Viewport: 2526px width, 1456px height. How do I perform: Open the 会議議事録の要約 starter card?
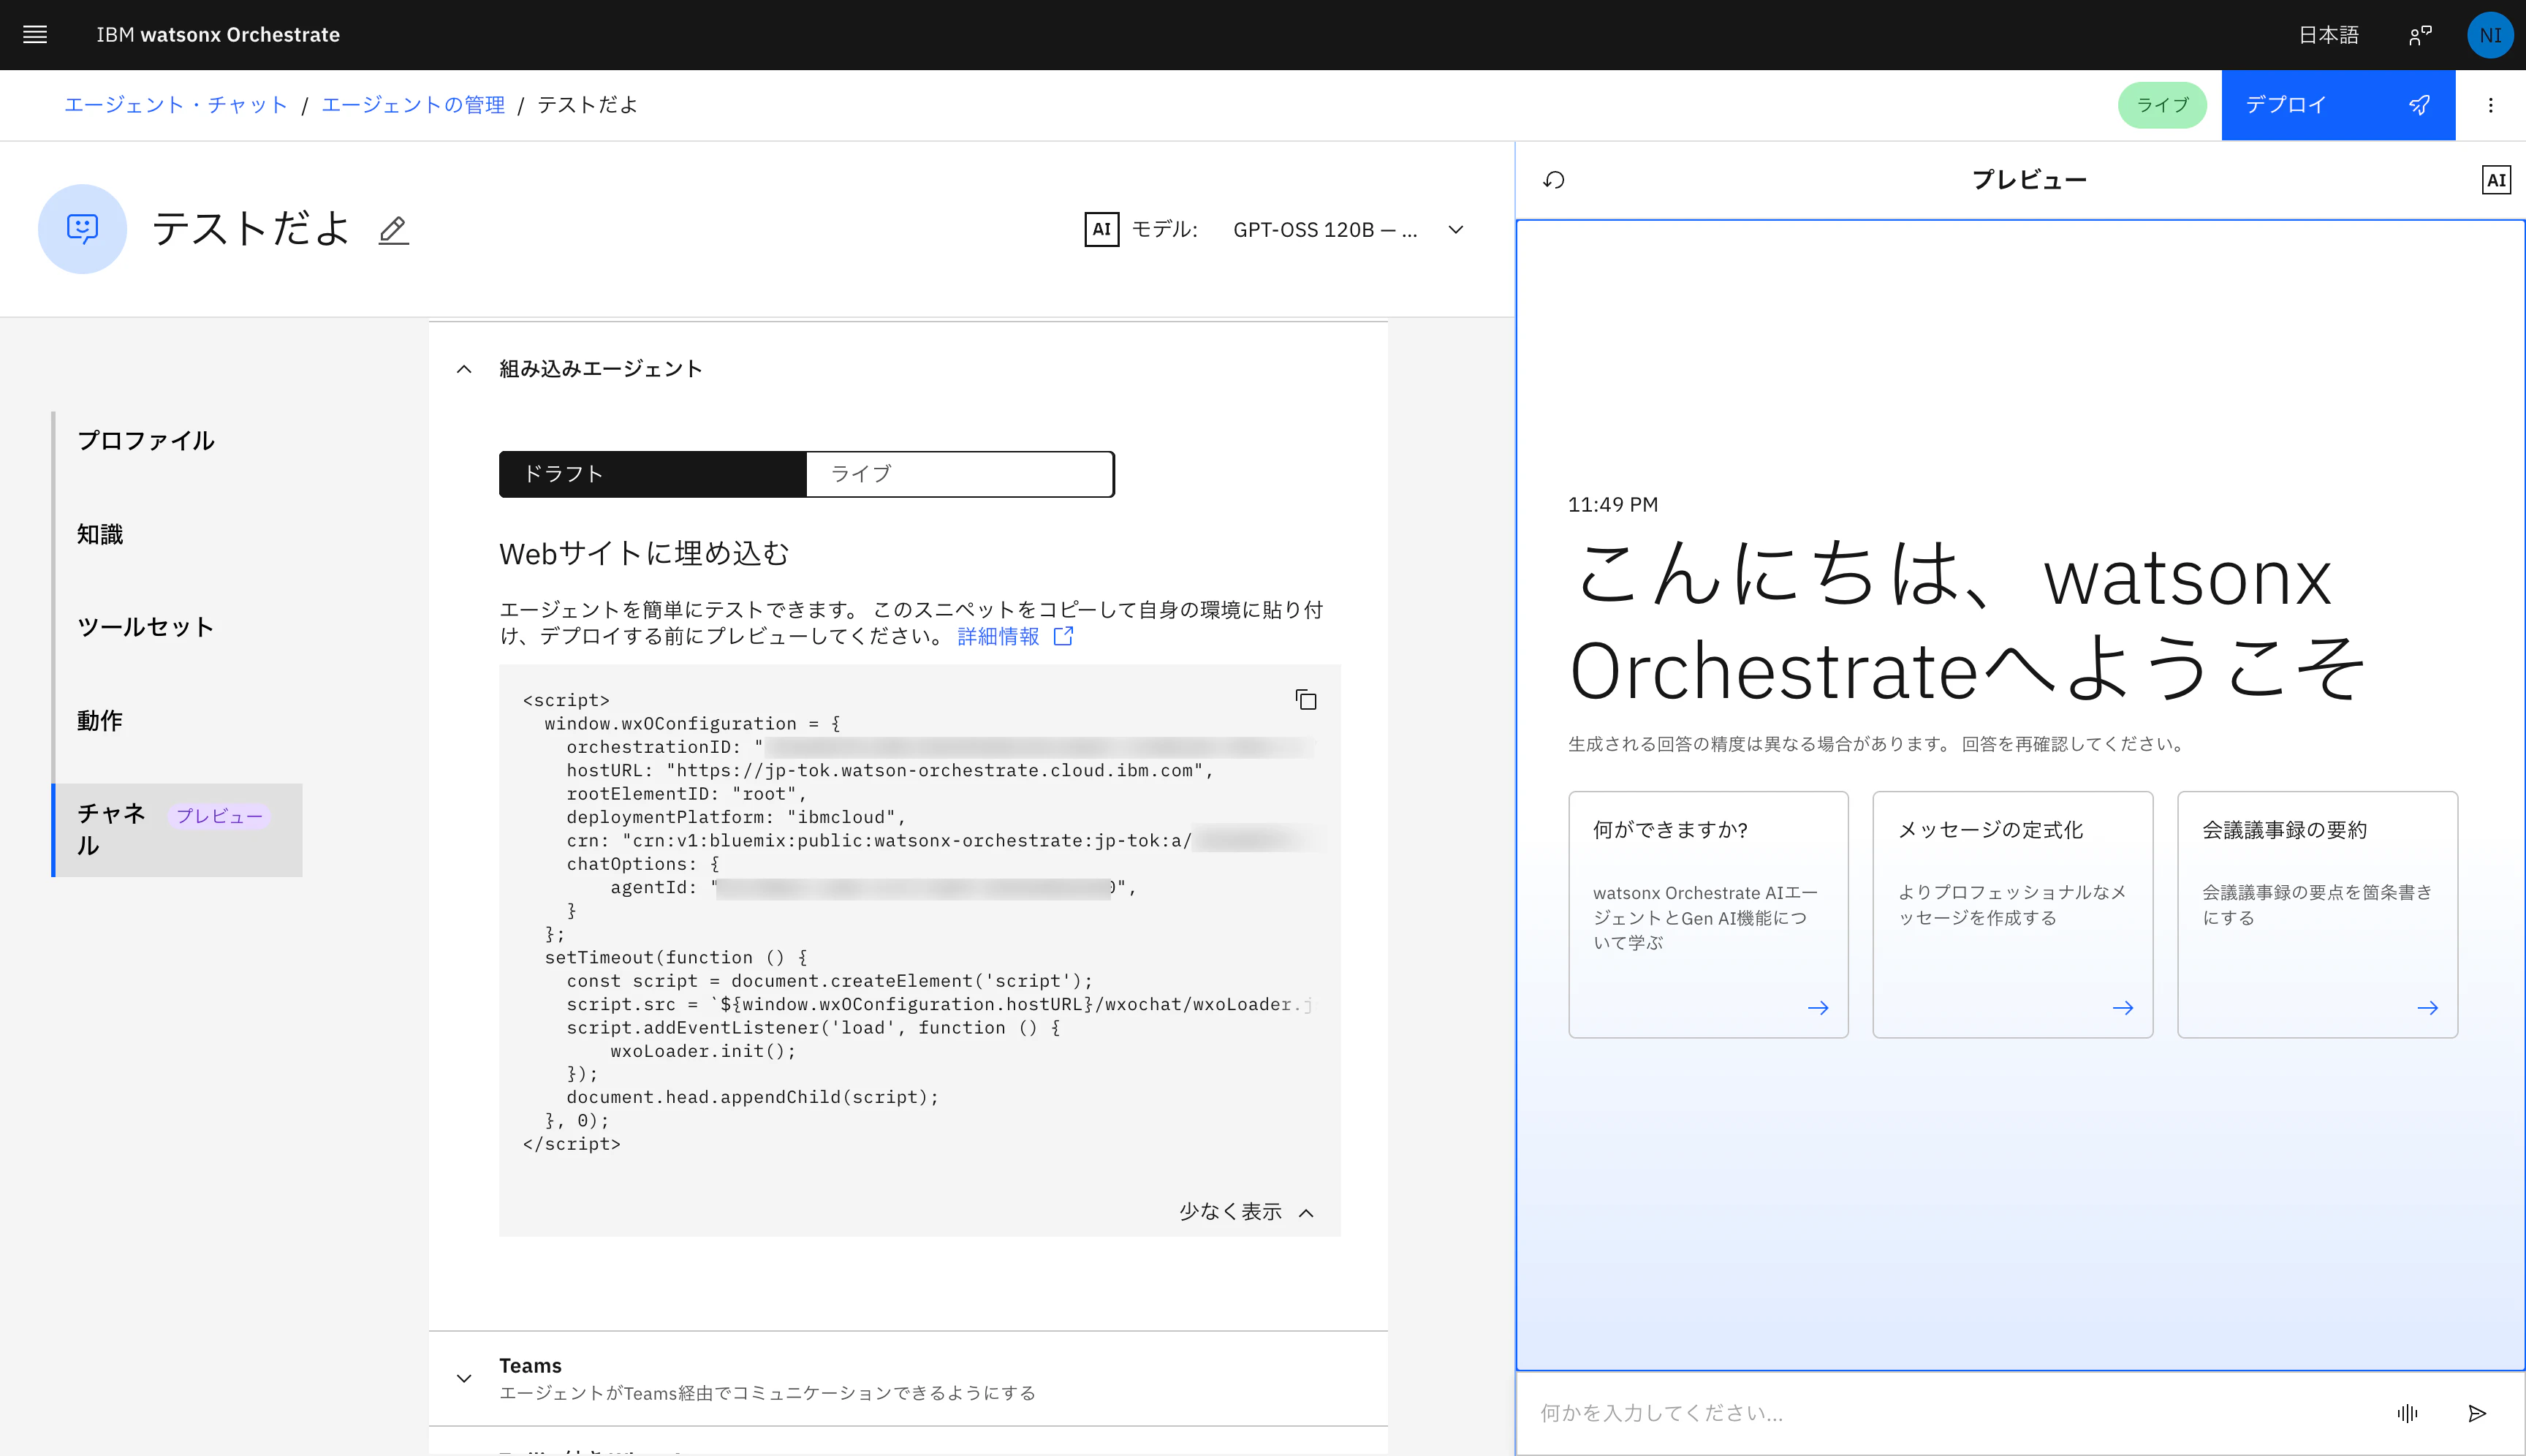[x=2317, y=914]
